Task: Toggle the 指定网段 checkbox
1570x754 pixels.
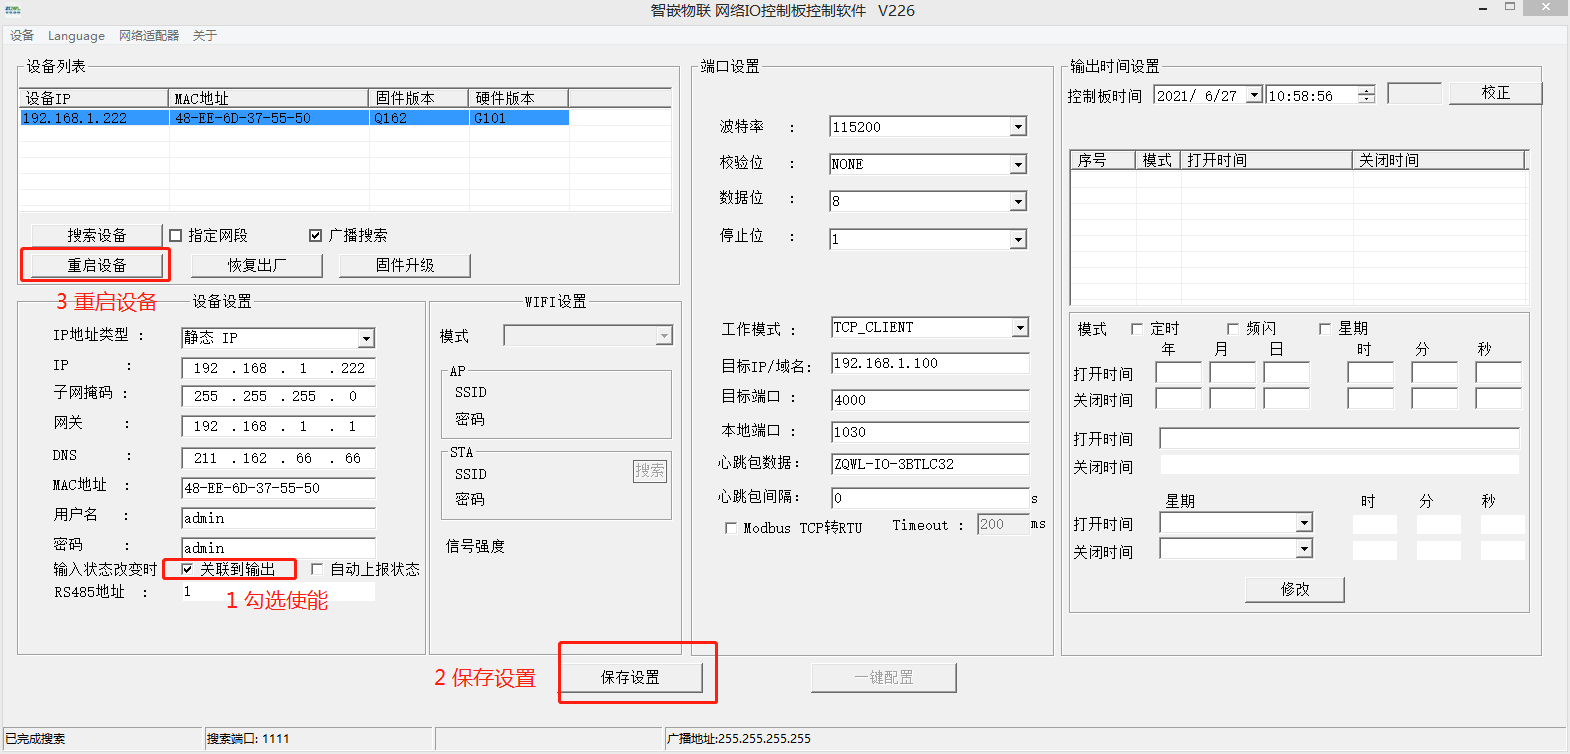Action: pyautogui.click(x=176, y=236)
